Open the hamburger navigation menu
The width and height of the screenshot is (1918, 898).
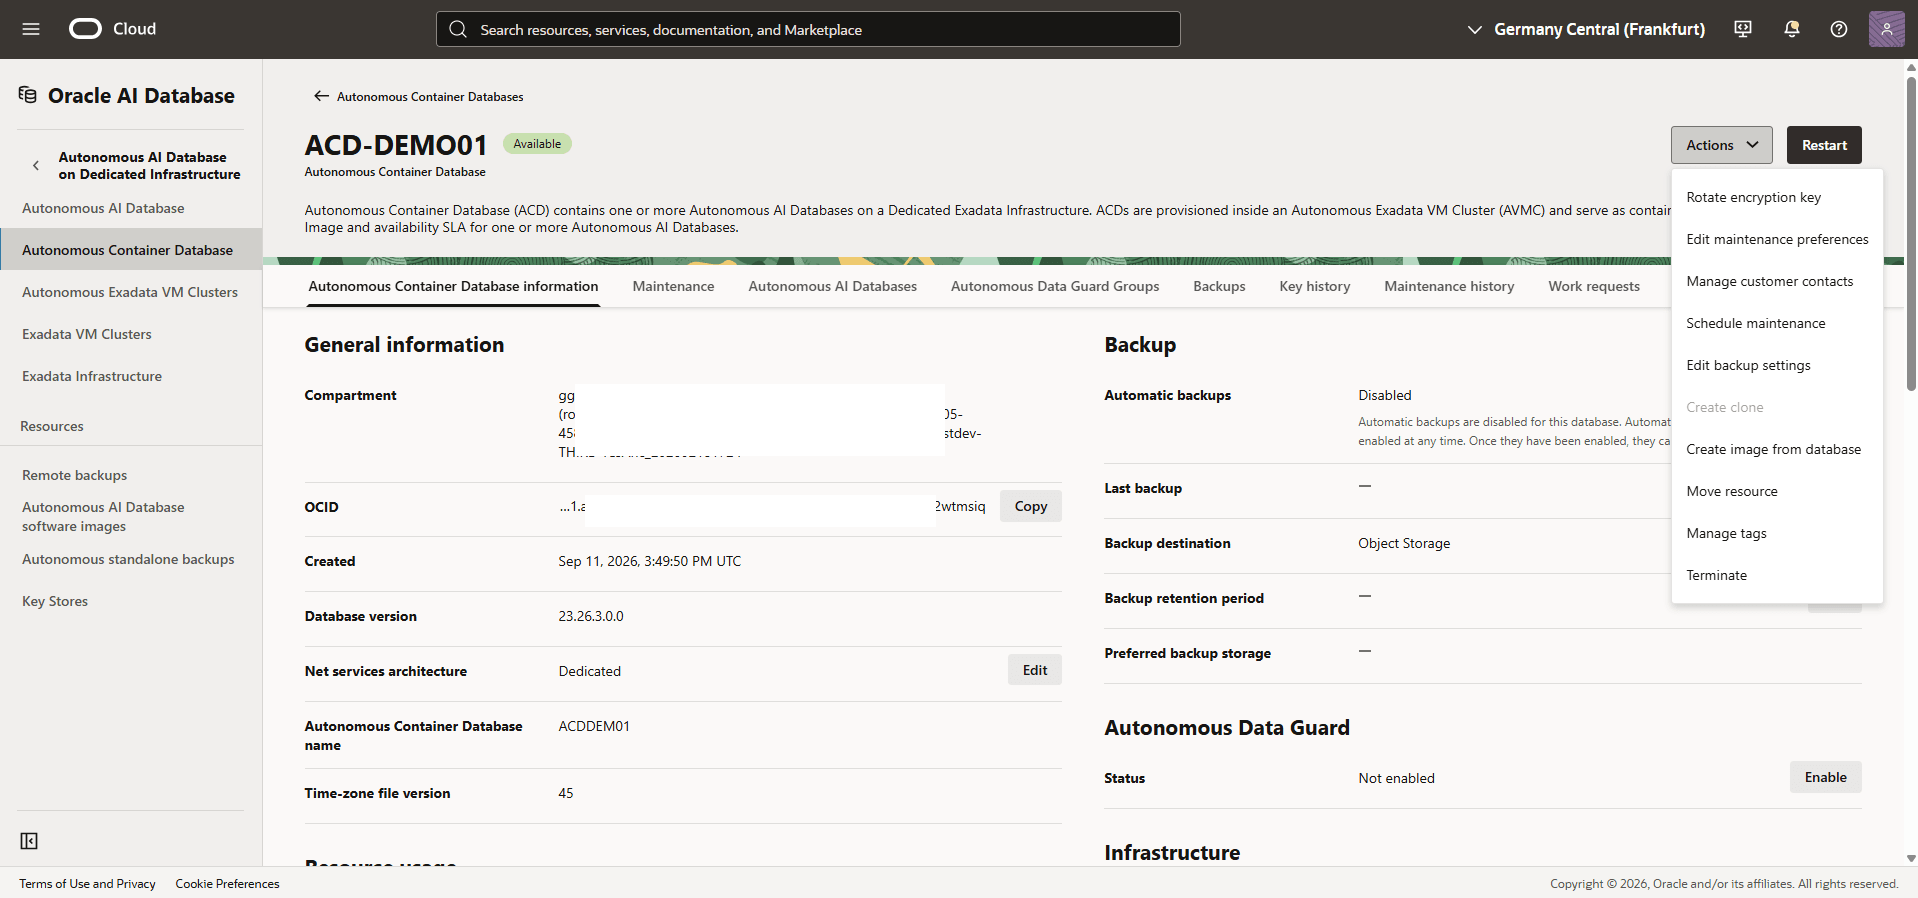pos(31,29)
